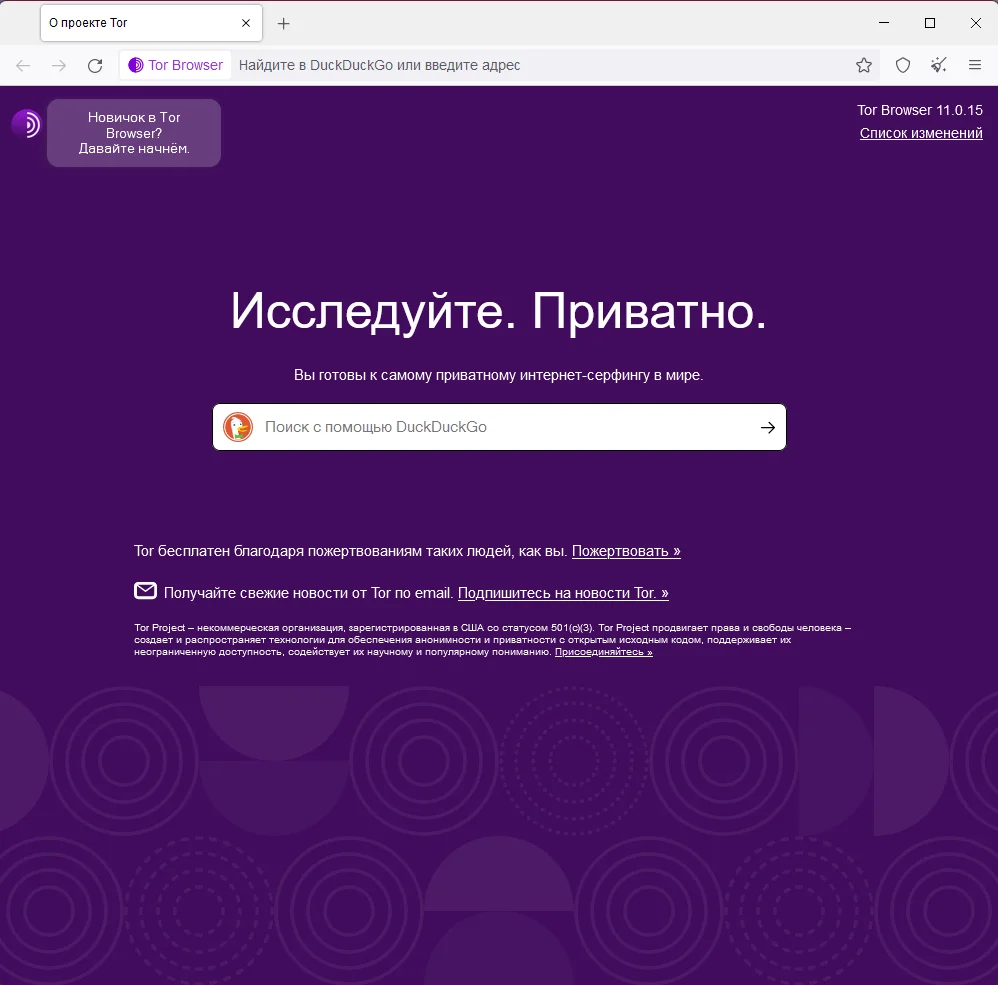Focus the address bar input field
This screenshot has width=998, height=985.
point(541,65)
